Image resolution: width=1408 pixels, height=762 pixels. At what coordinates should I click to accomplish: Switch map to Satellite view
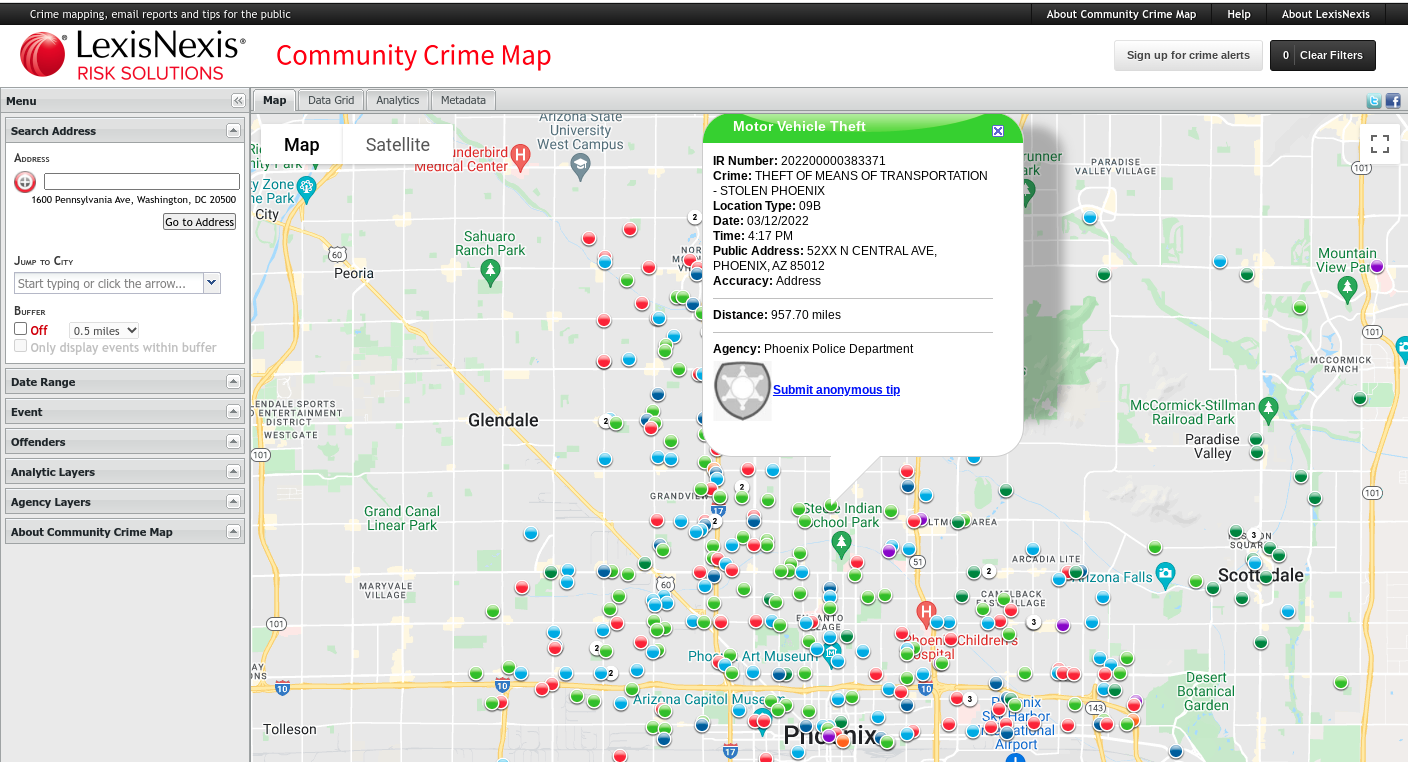pos(397,145)
